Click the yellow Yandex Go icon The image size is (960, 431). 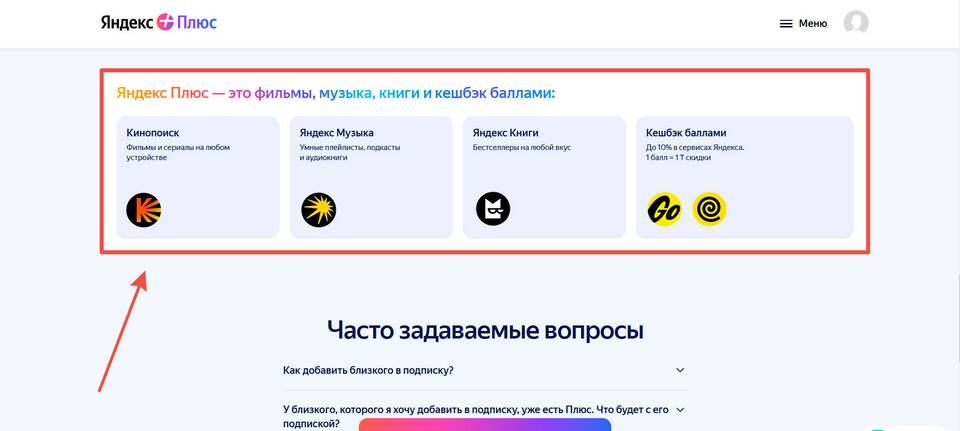(x=664, y=209)
